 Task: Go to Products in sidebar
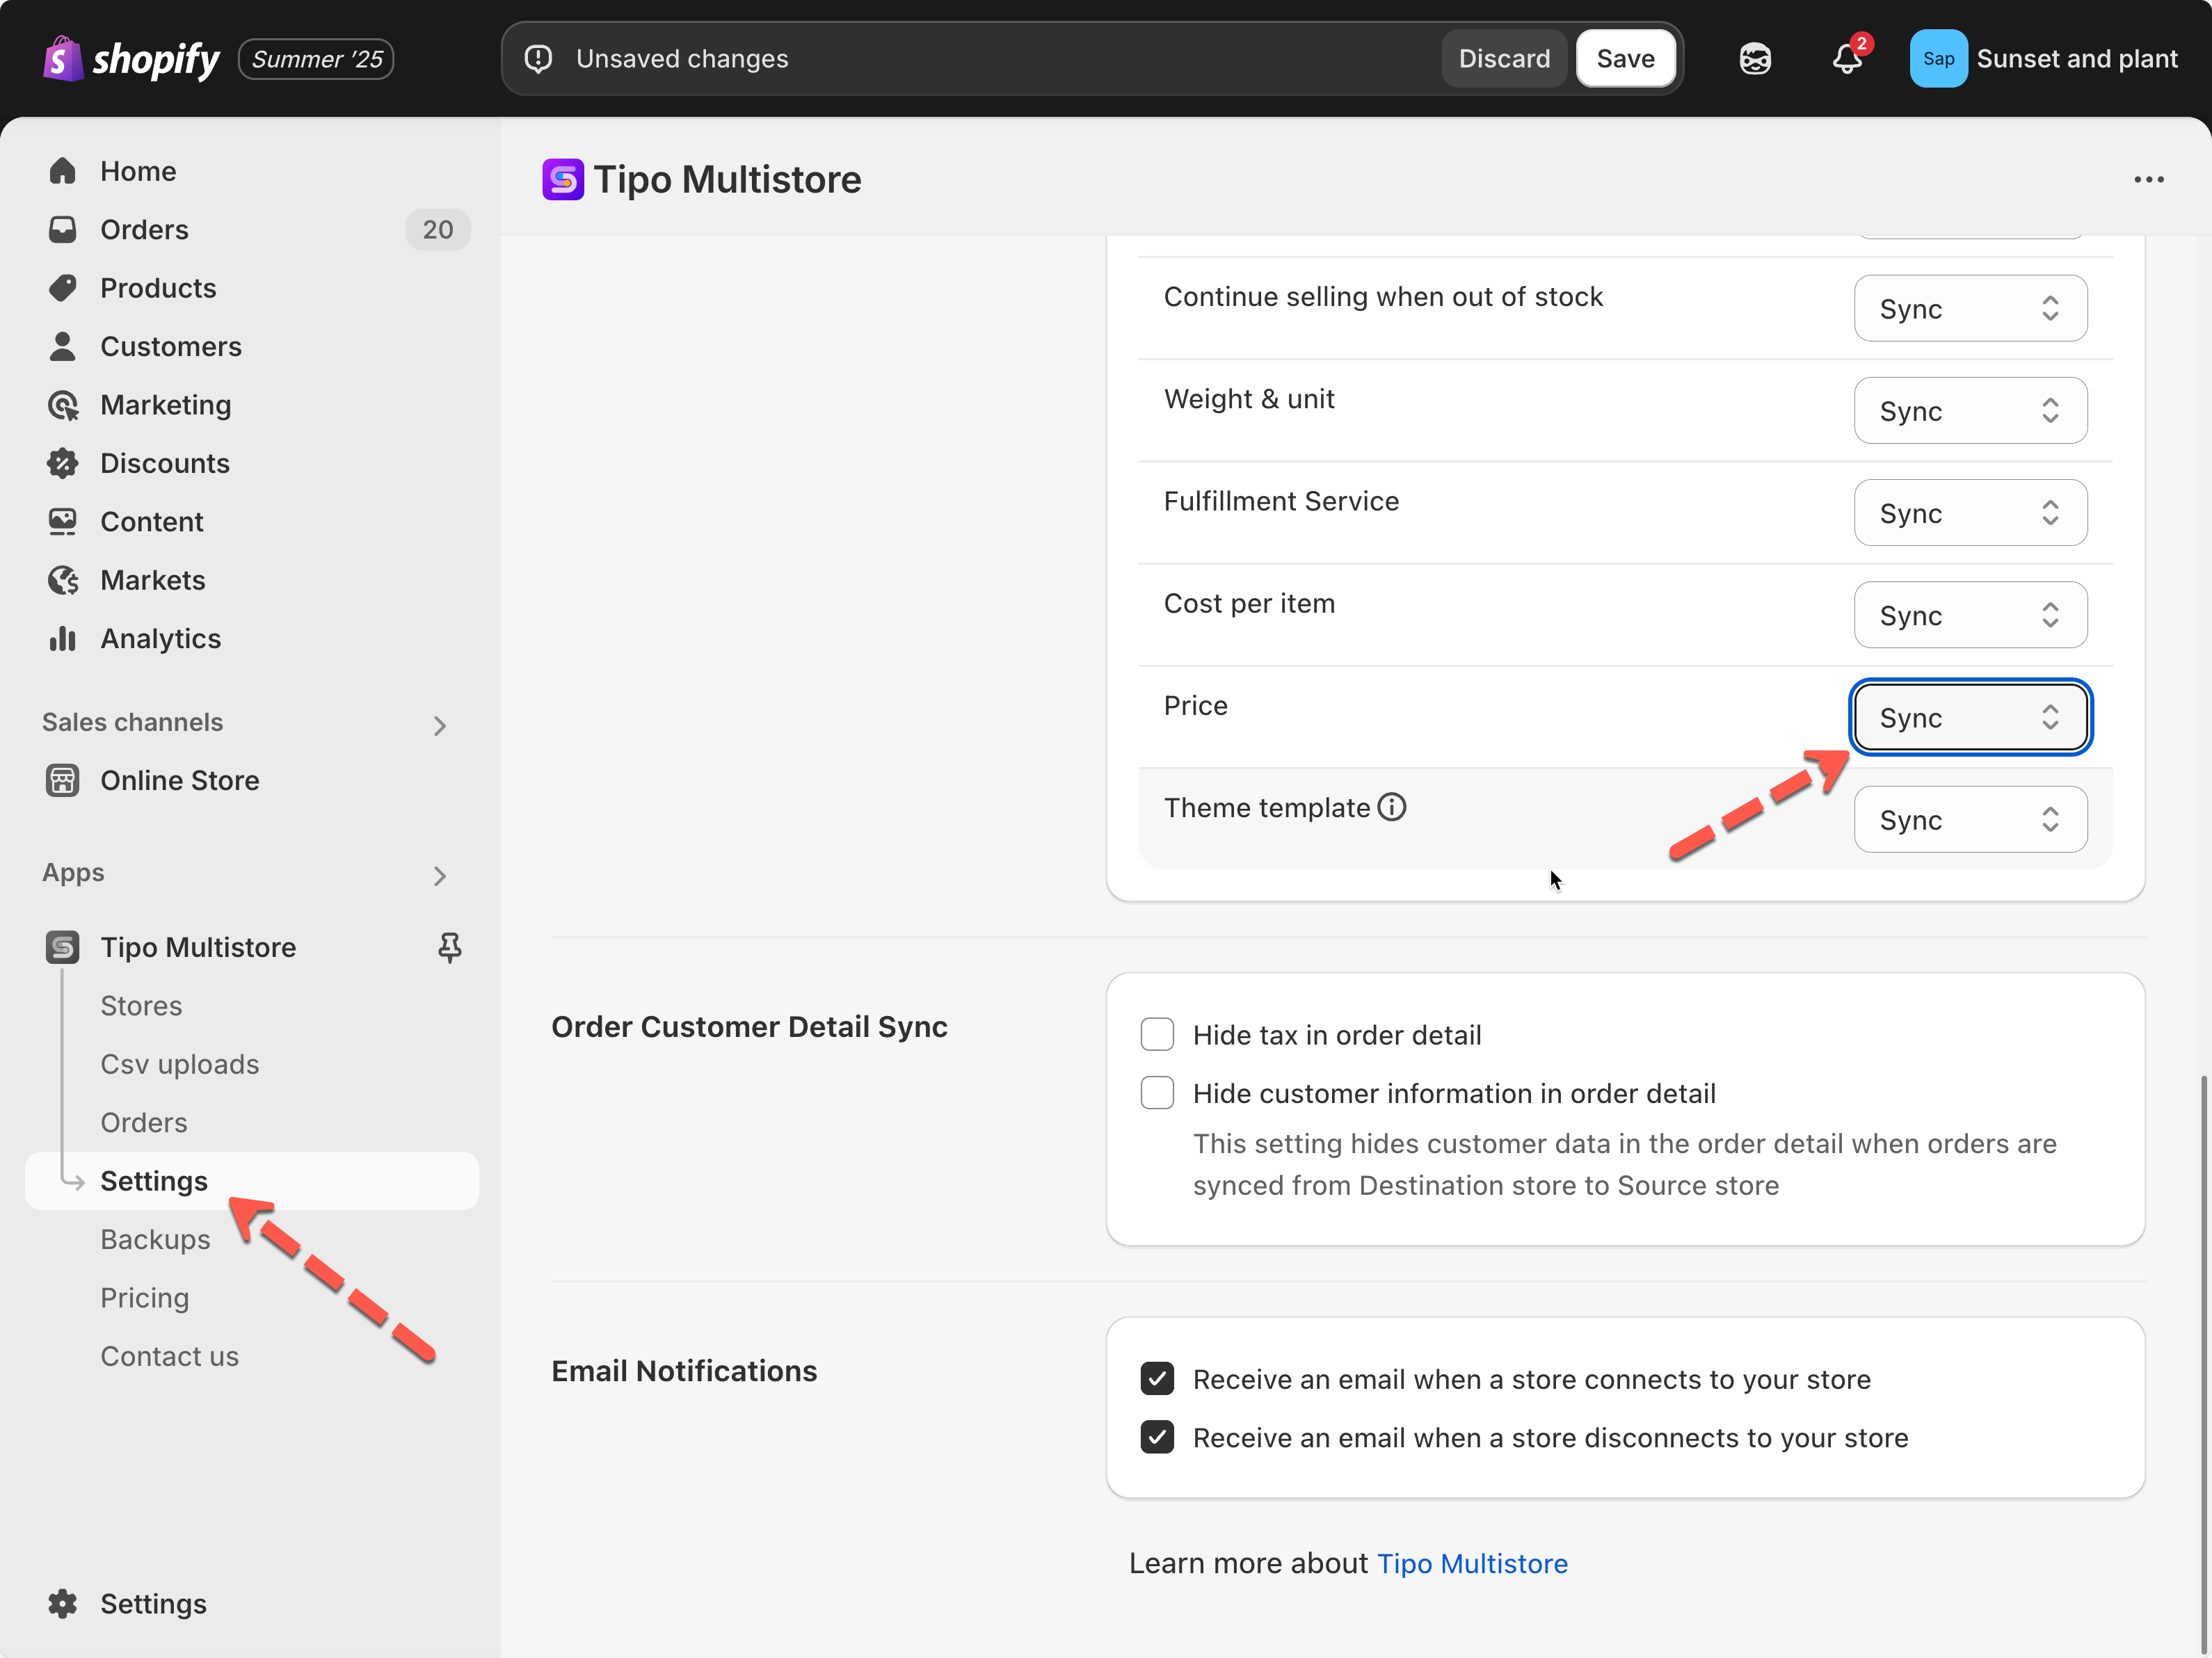click(x=158, y=288)
